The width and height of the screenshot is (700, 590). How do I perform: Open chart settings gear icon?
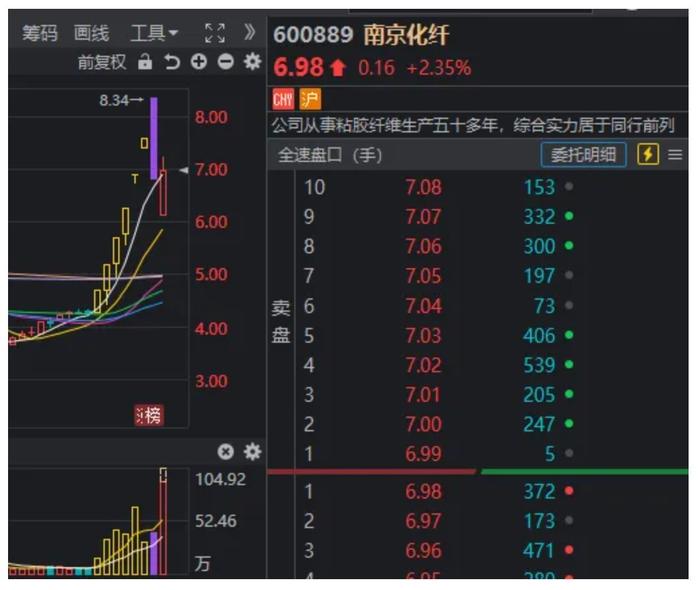[252, 62]
